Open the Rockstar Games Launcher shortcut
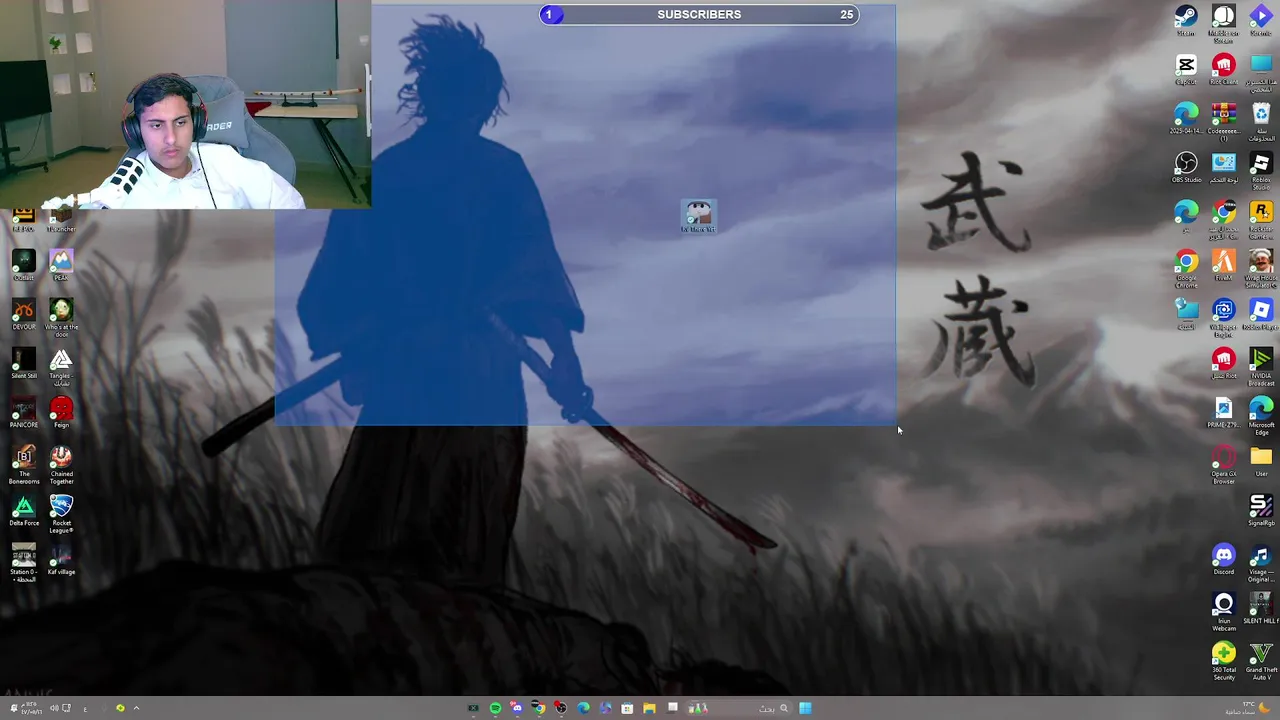This screenshot has width=1280, height=720. tap(1261, 218)
